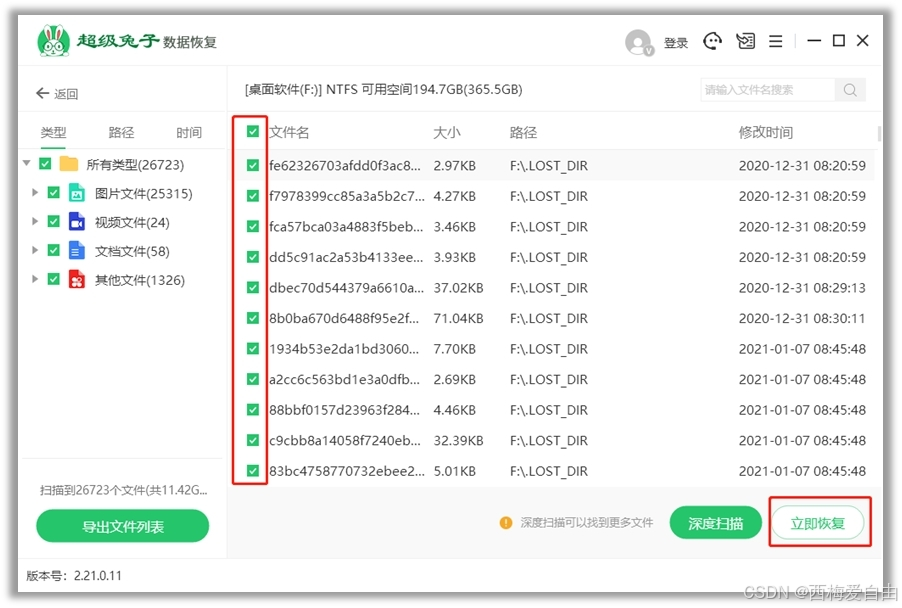
Task: Click the file list vertical scrollbar
Action: [x=879, y=133]
